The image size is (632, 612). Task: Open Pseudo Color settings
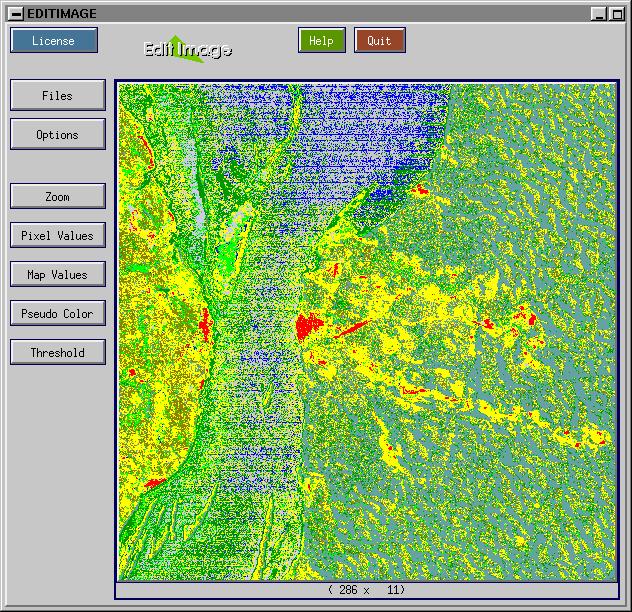tap(58, 313)
